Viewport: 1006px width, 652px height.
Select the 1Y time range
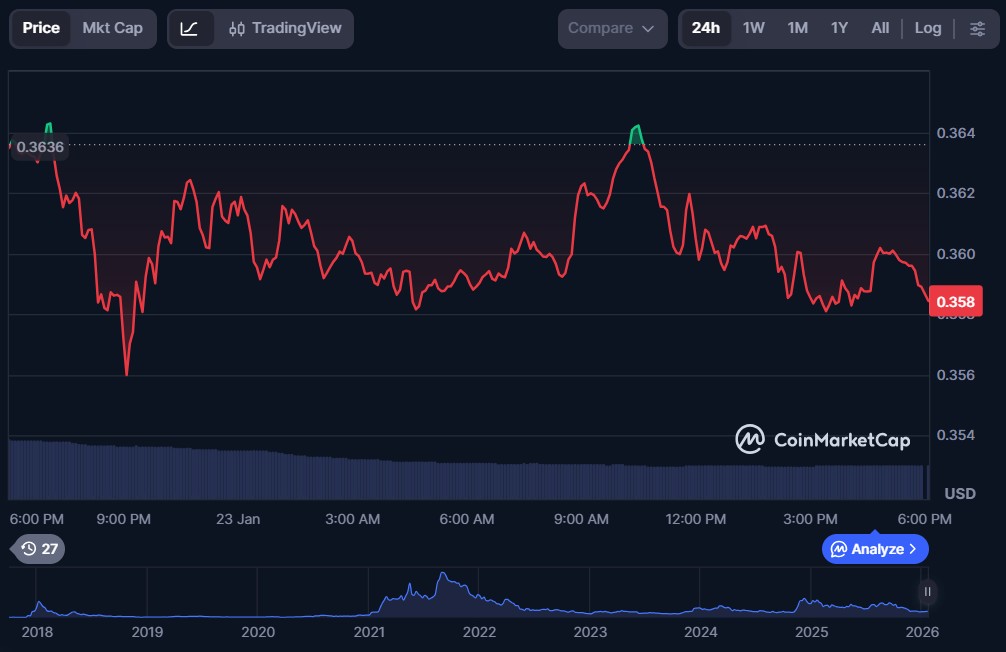(839, 28)
